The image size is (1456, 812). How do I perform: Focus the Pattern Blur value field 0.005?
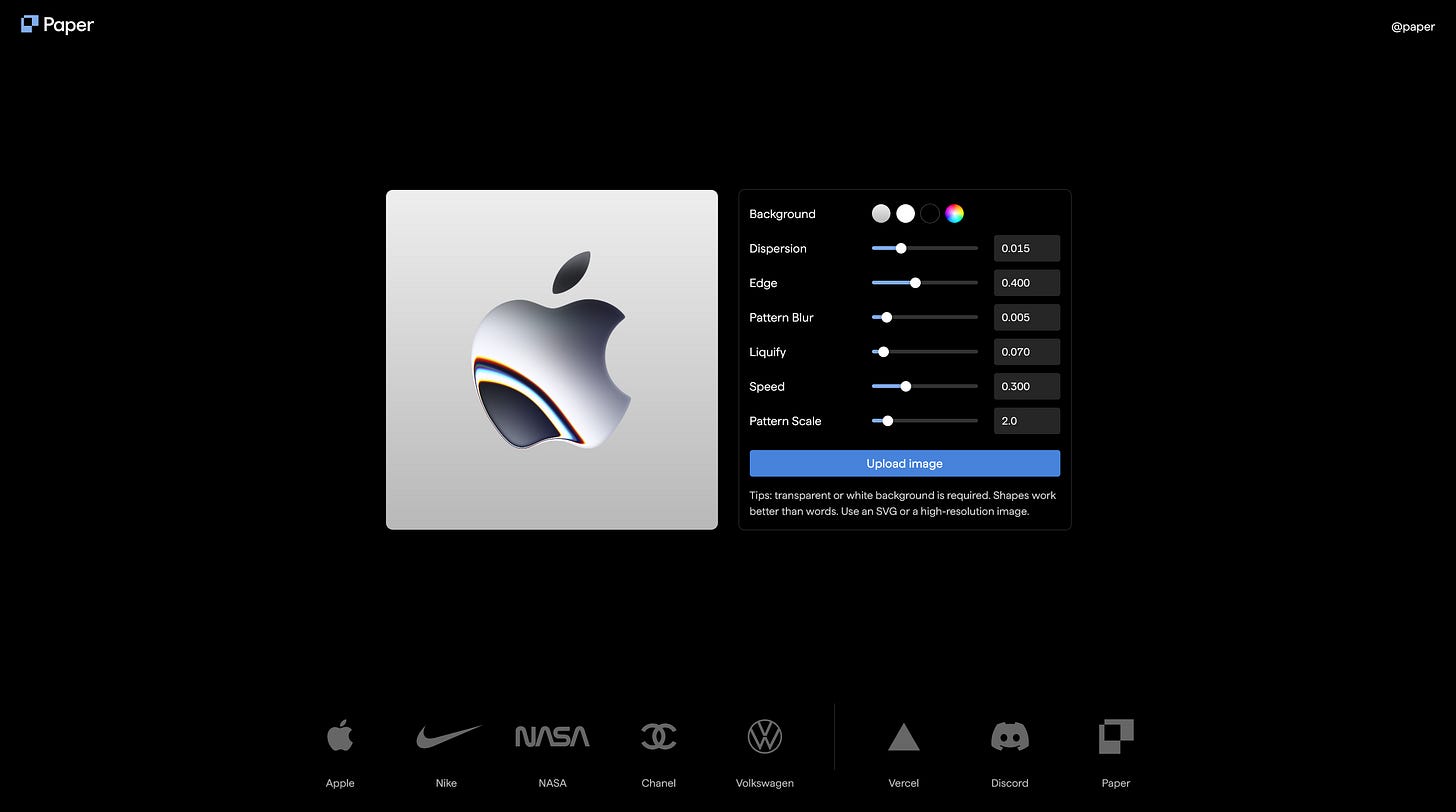pyautogui.click(x=1027, y=317)
